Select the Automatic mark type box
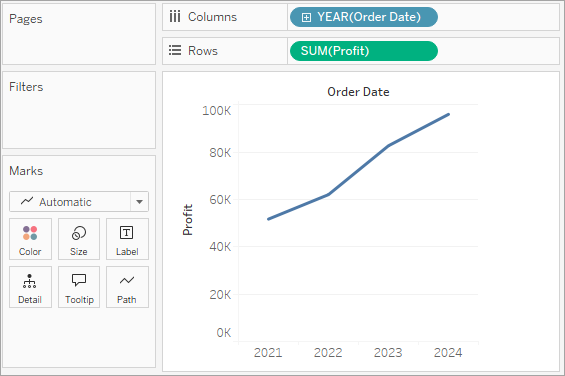The height and width of the screenshot is (376, 565). (x=79, y=202)
